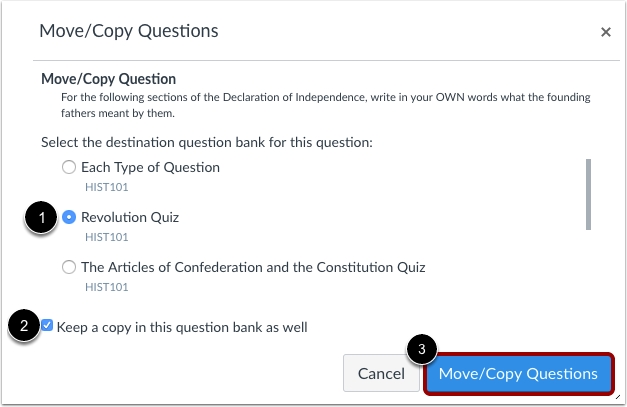Click the Articles of Confederation and Constitution label
This screenshot has width=627, height=407.
pyautogui.click(x=253, y=267)
